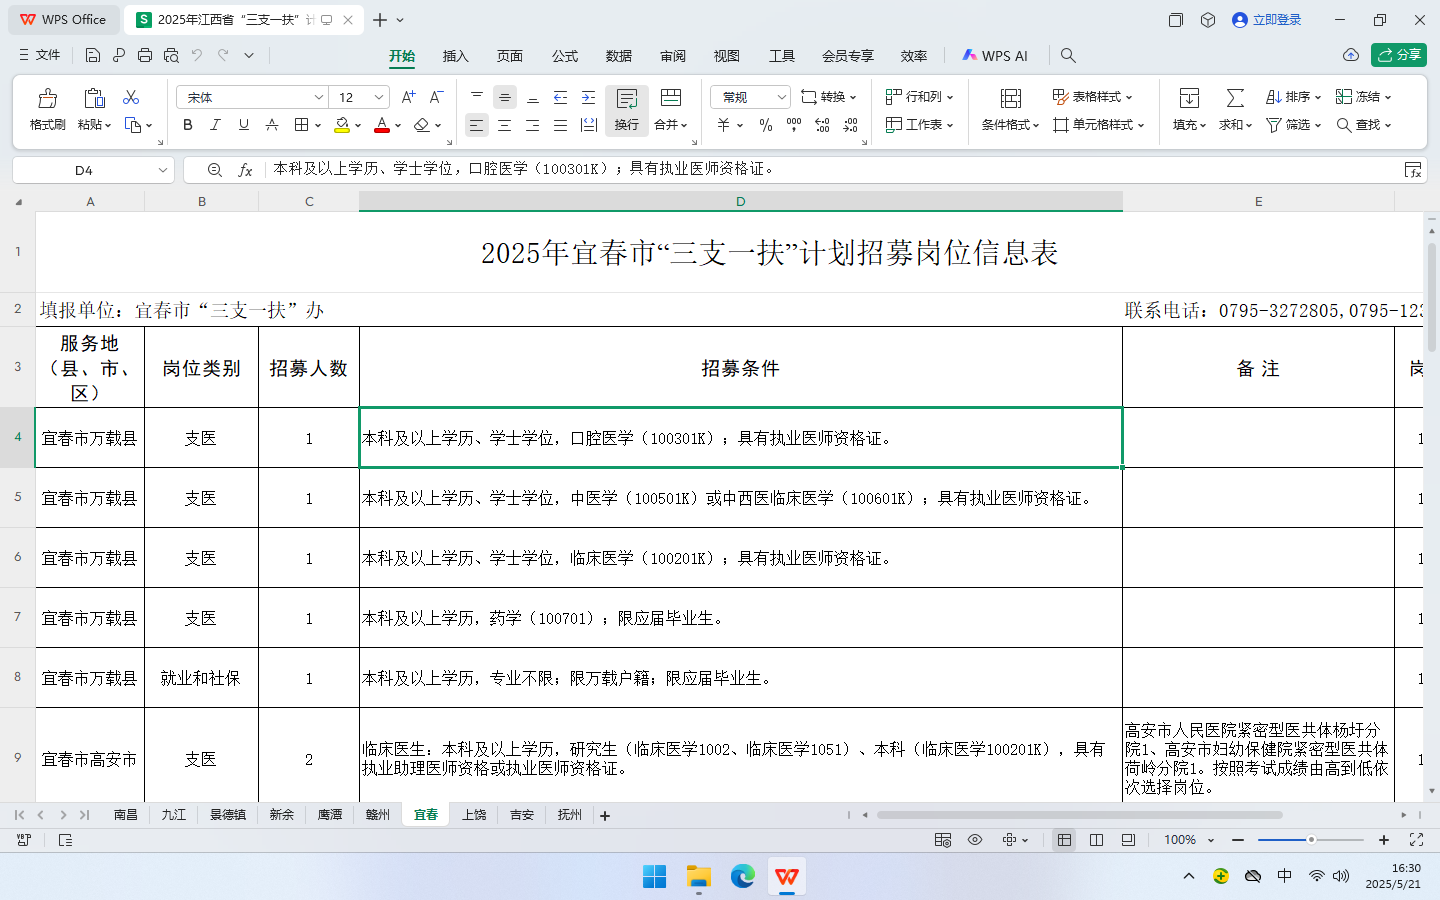The height and width of the screenshot is (900, 1440).
Task: Click the Format Painter (格式刷) icon
Action: pyautogui.click(x=47, y=98)
